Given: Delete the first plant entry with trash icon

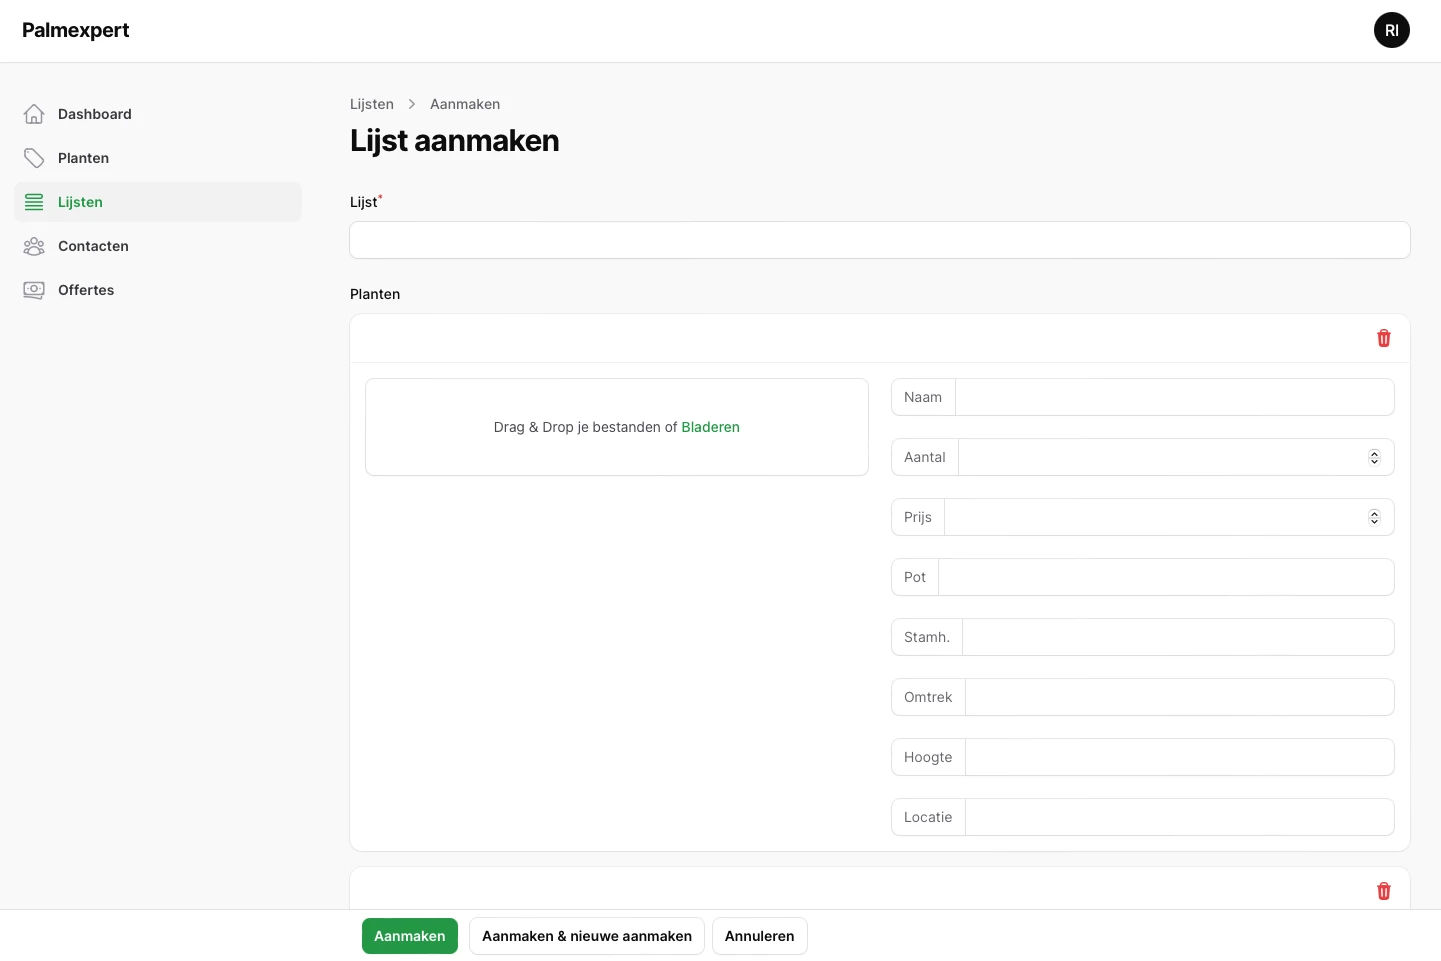Looking at the screenshot, I should (1384, 338).
